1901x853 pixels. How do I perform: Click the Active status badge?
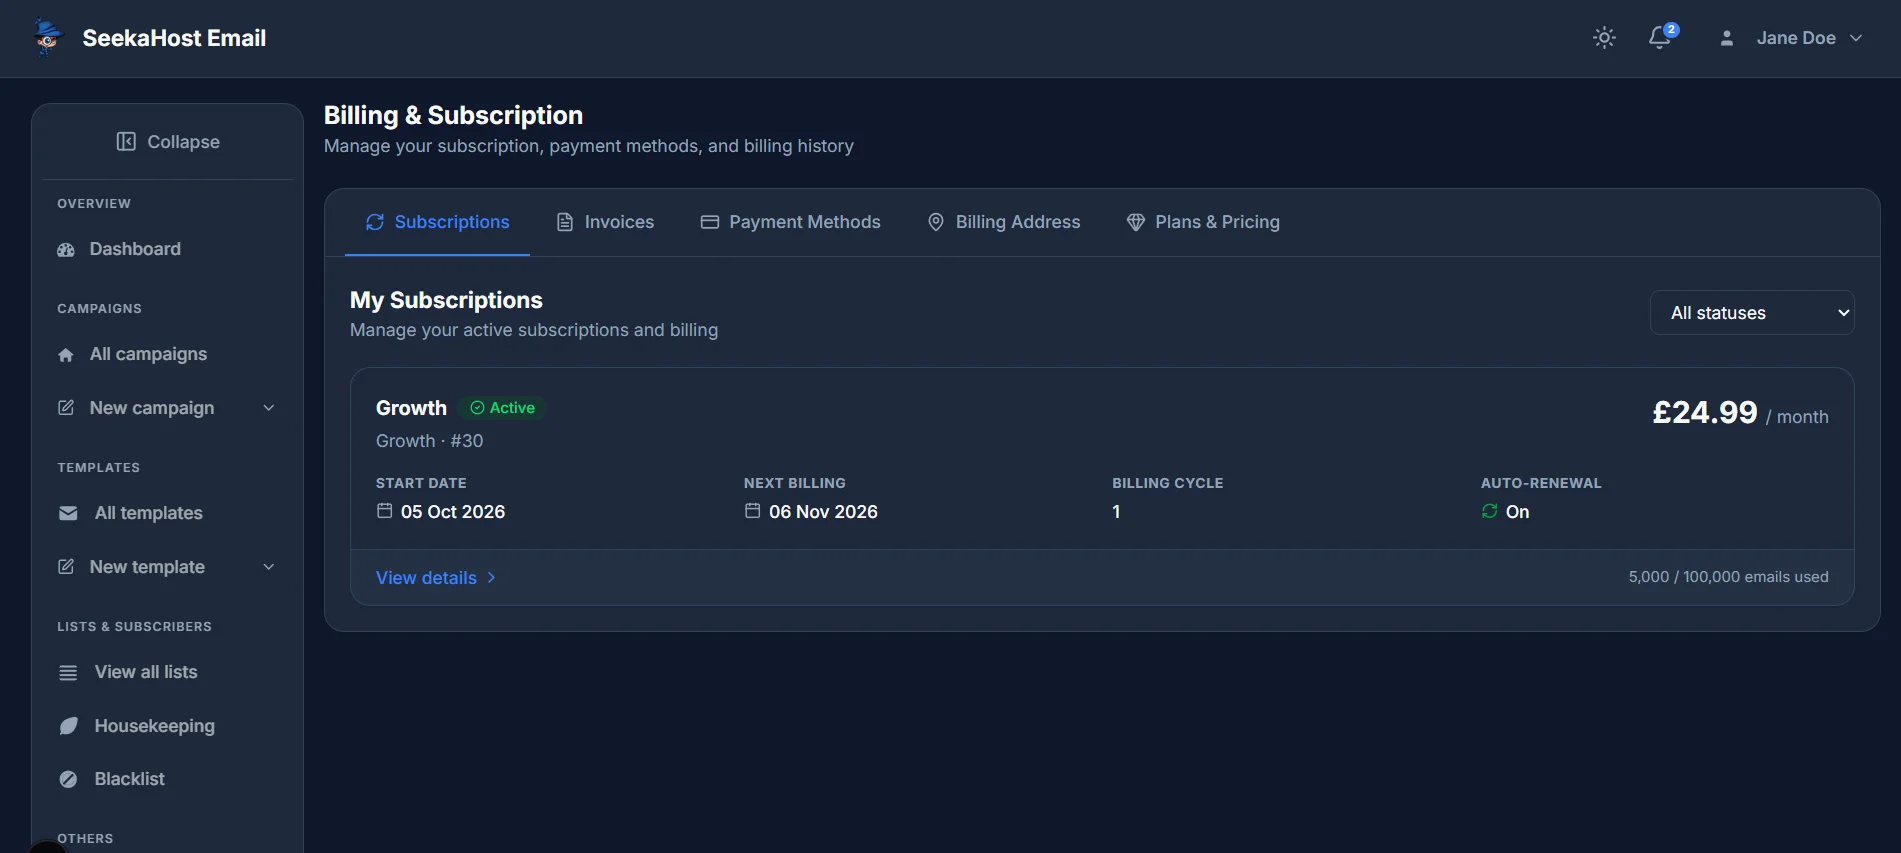tap(503, 408)
